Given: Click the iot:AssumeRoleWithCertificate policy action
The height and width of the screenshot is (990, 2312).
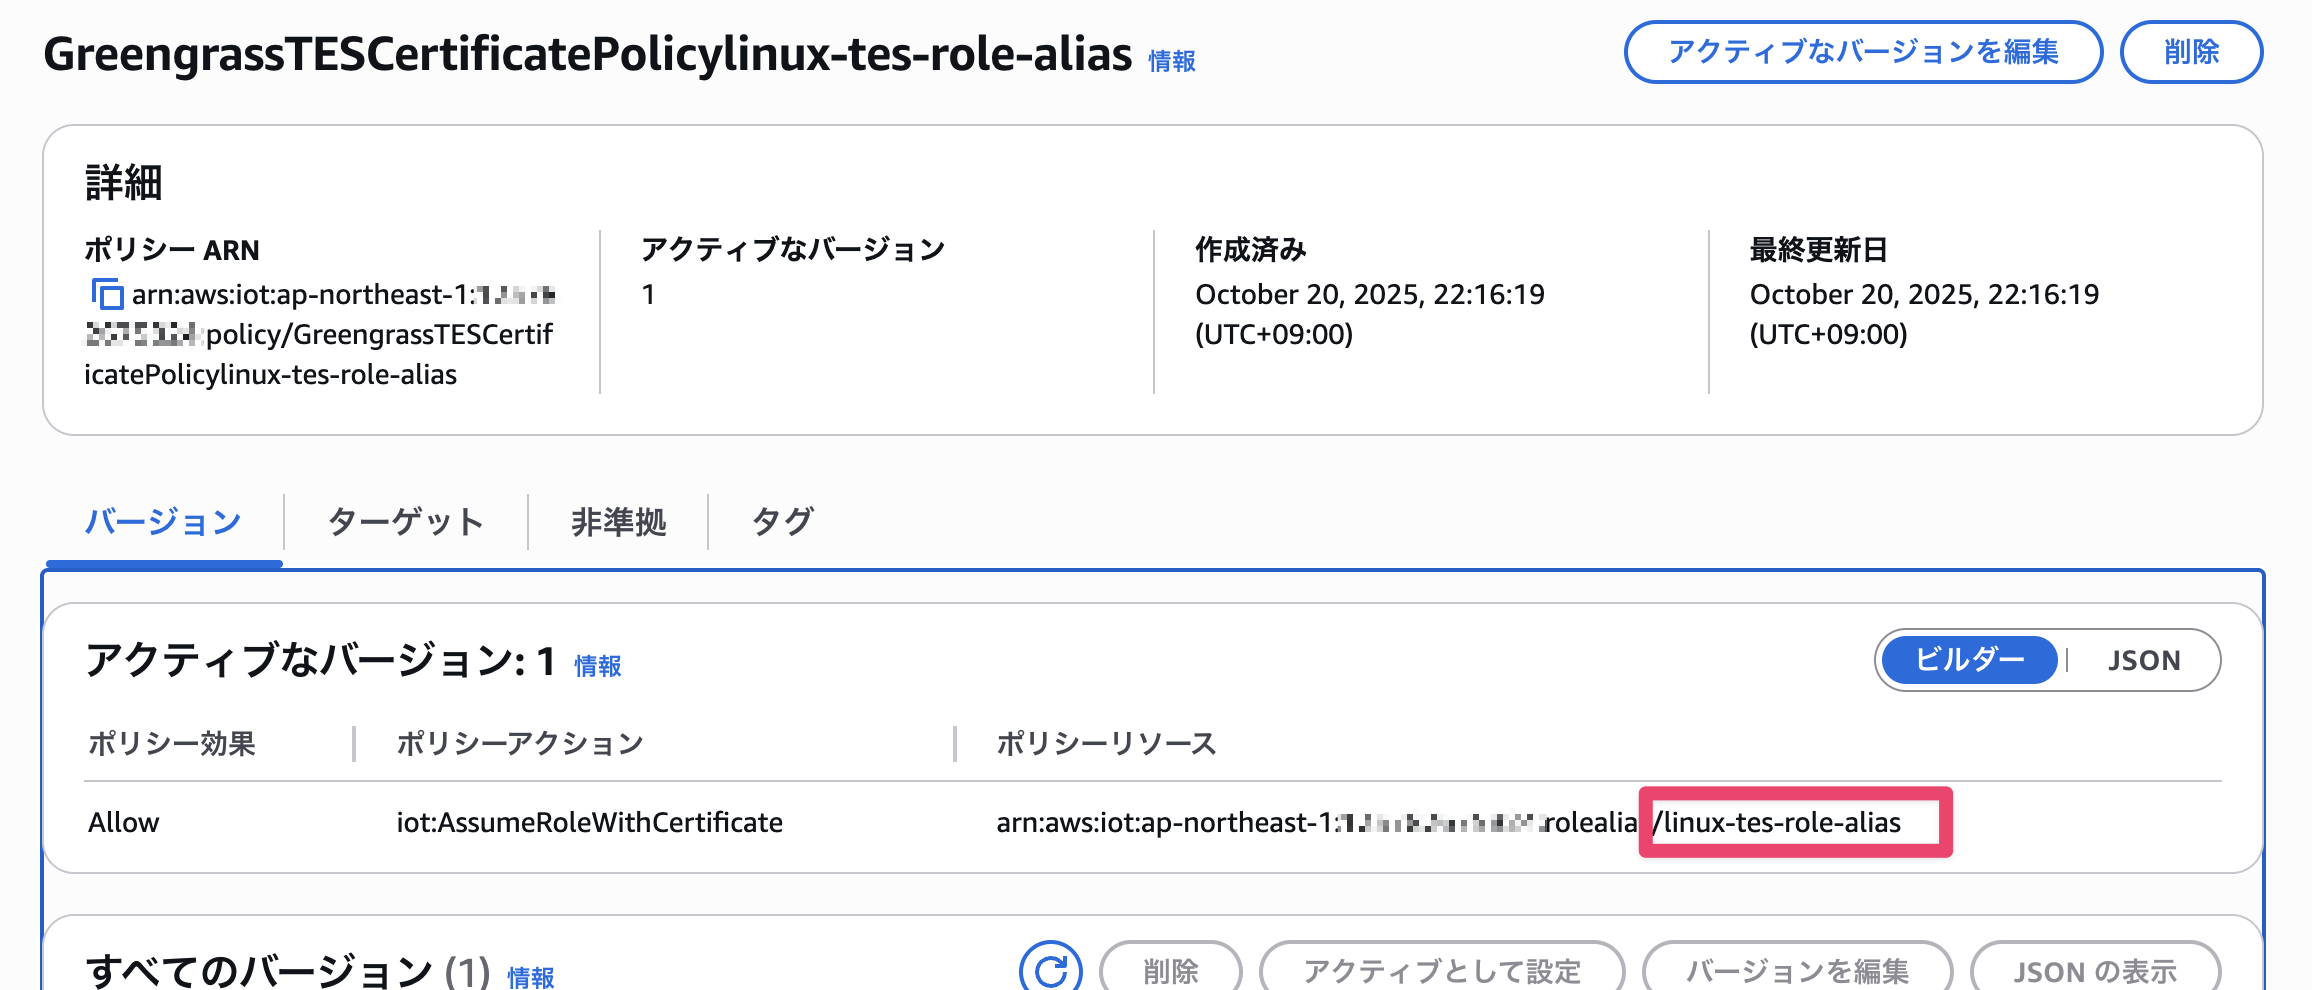Looking at the screenshot, I should (589, 822).
